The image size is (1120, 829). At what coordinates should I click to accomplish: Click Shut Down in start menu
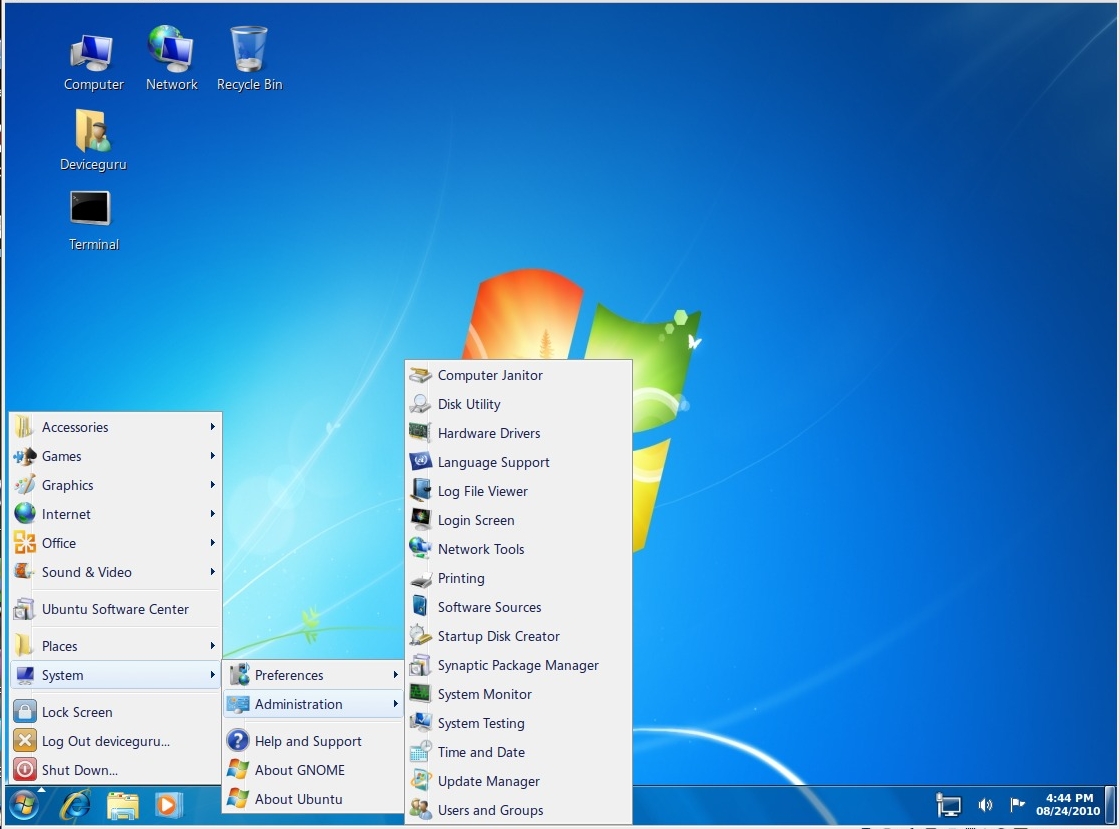pos(116,770)
